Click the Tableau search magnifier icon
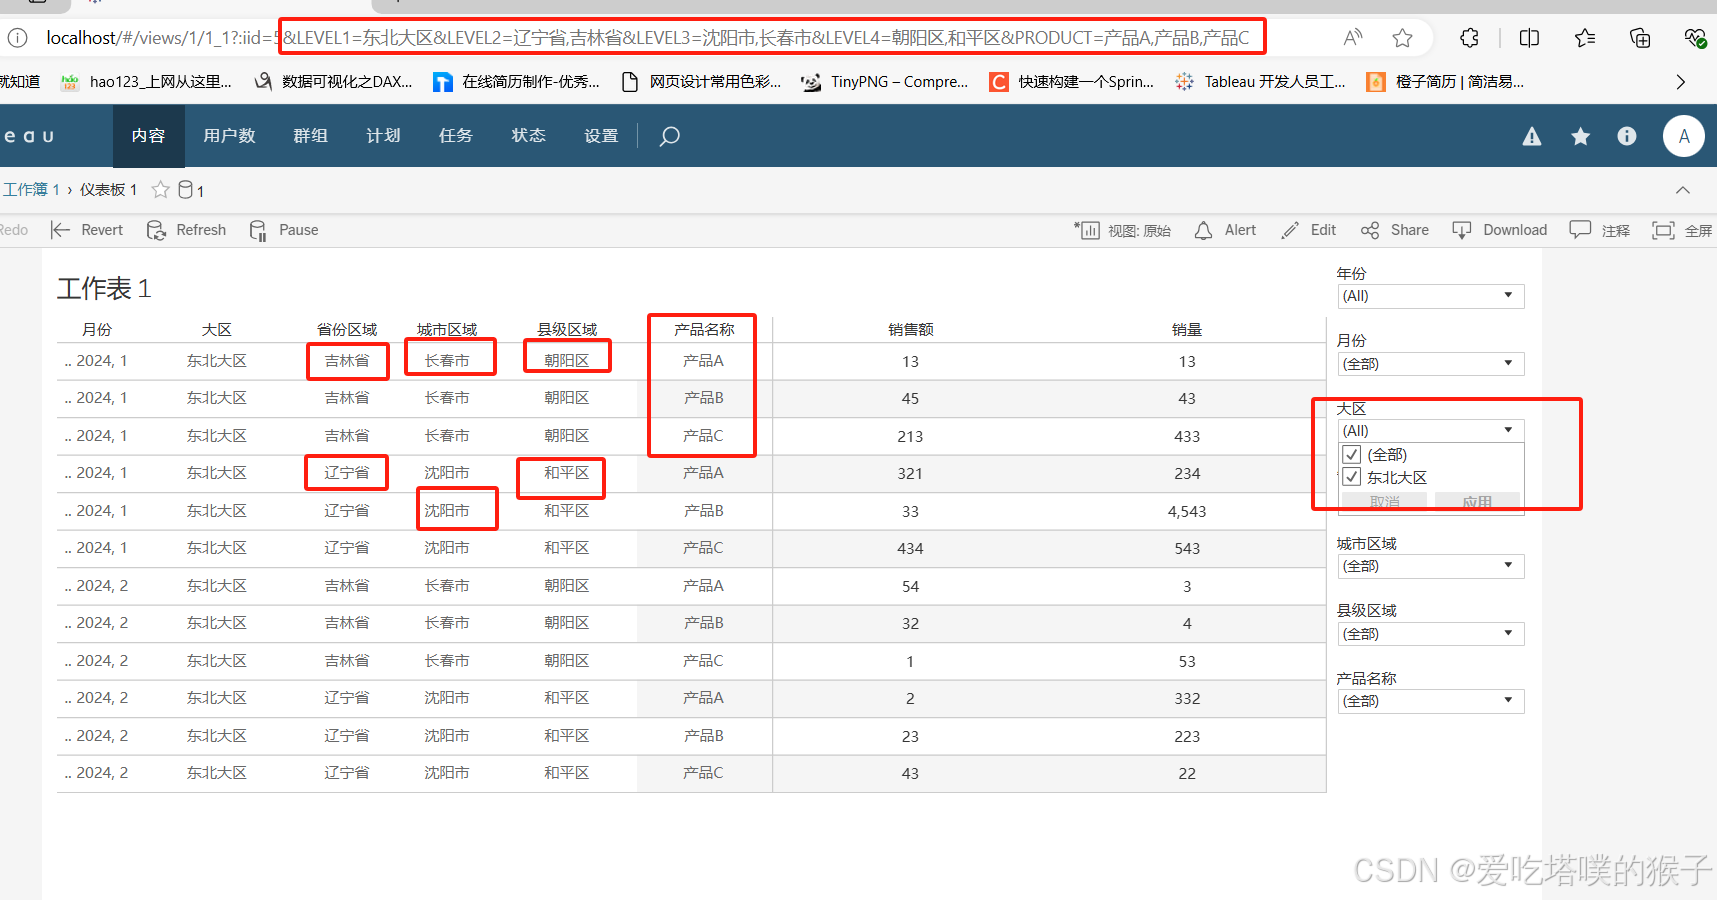1717x900 pixels. pos(670,136)
